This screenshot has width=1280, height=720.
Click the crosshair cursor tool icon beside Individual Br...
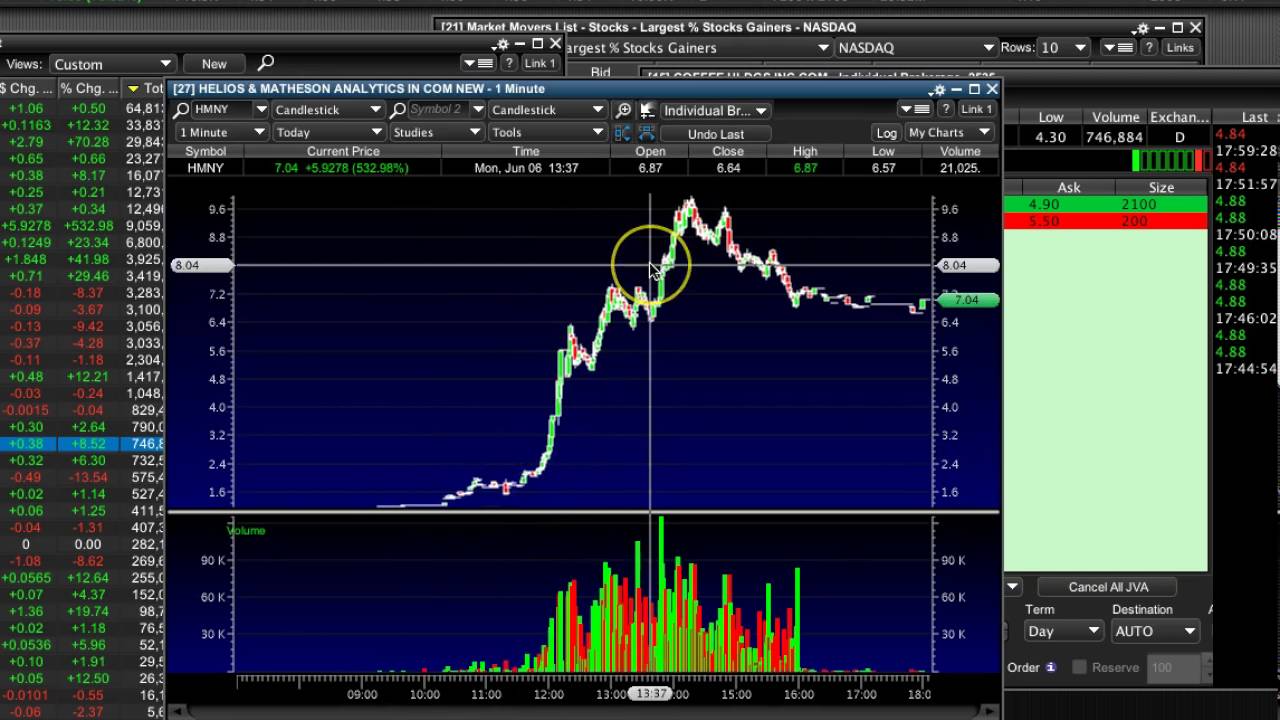[x=646, y=110]
